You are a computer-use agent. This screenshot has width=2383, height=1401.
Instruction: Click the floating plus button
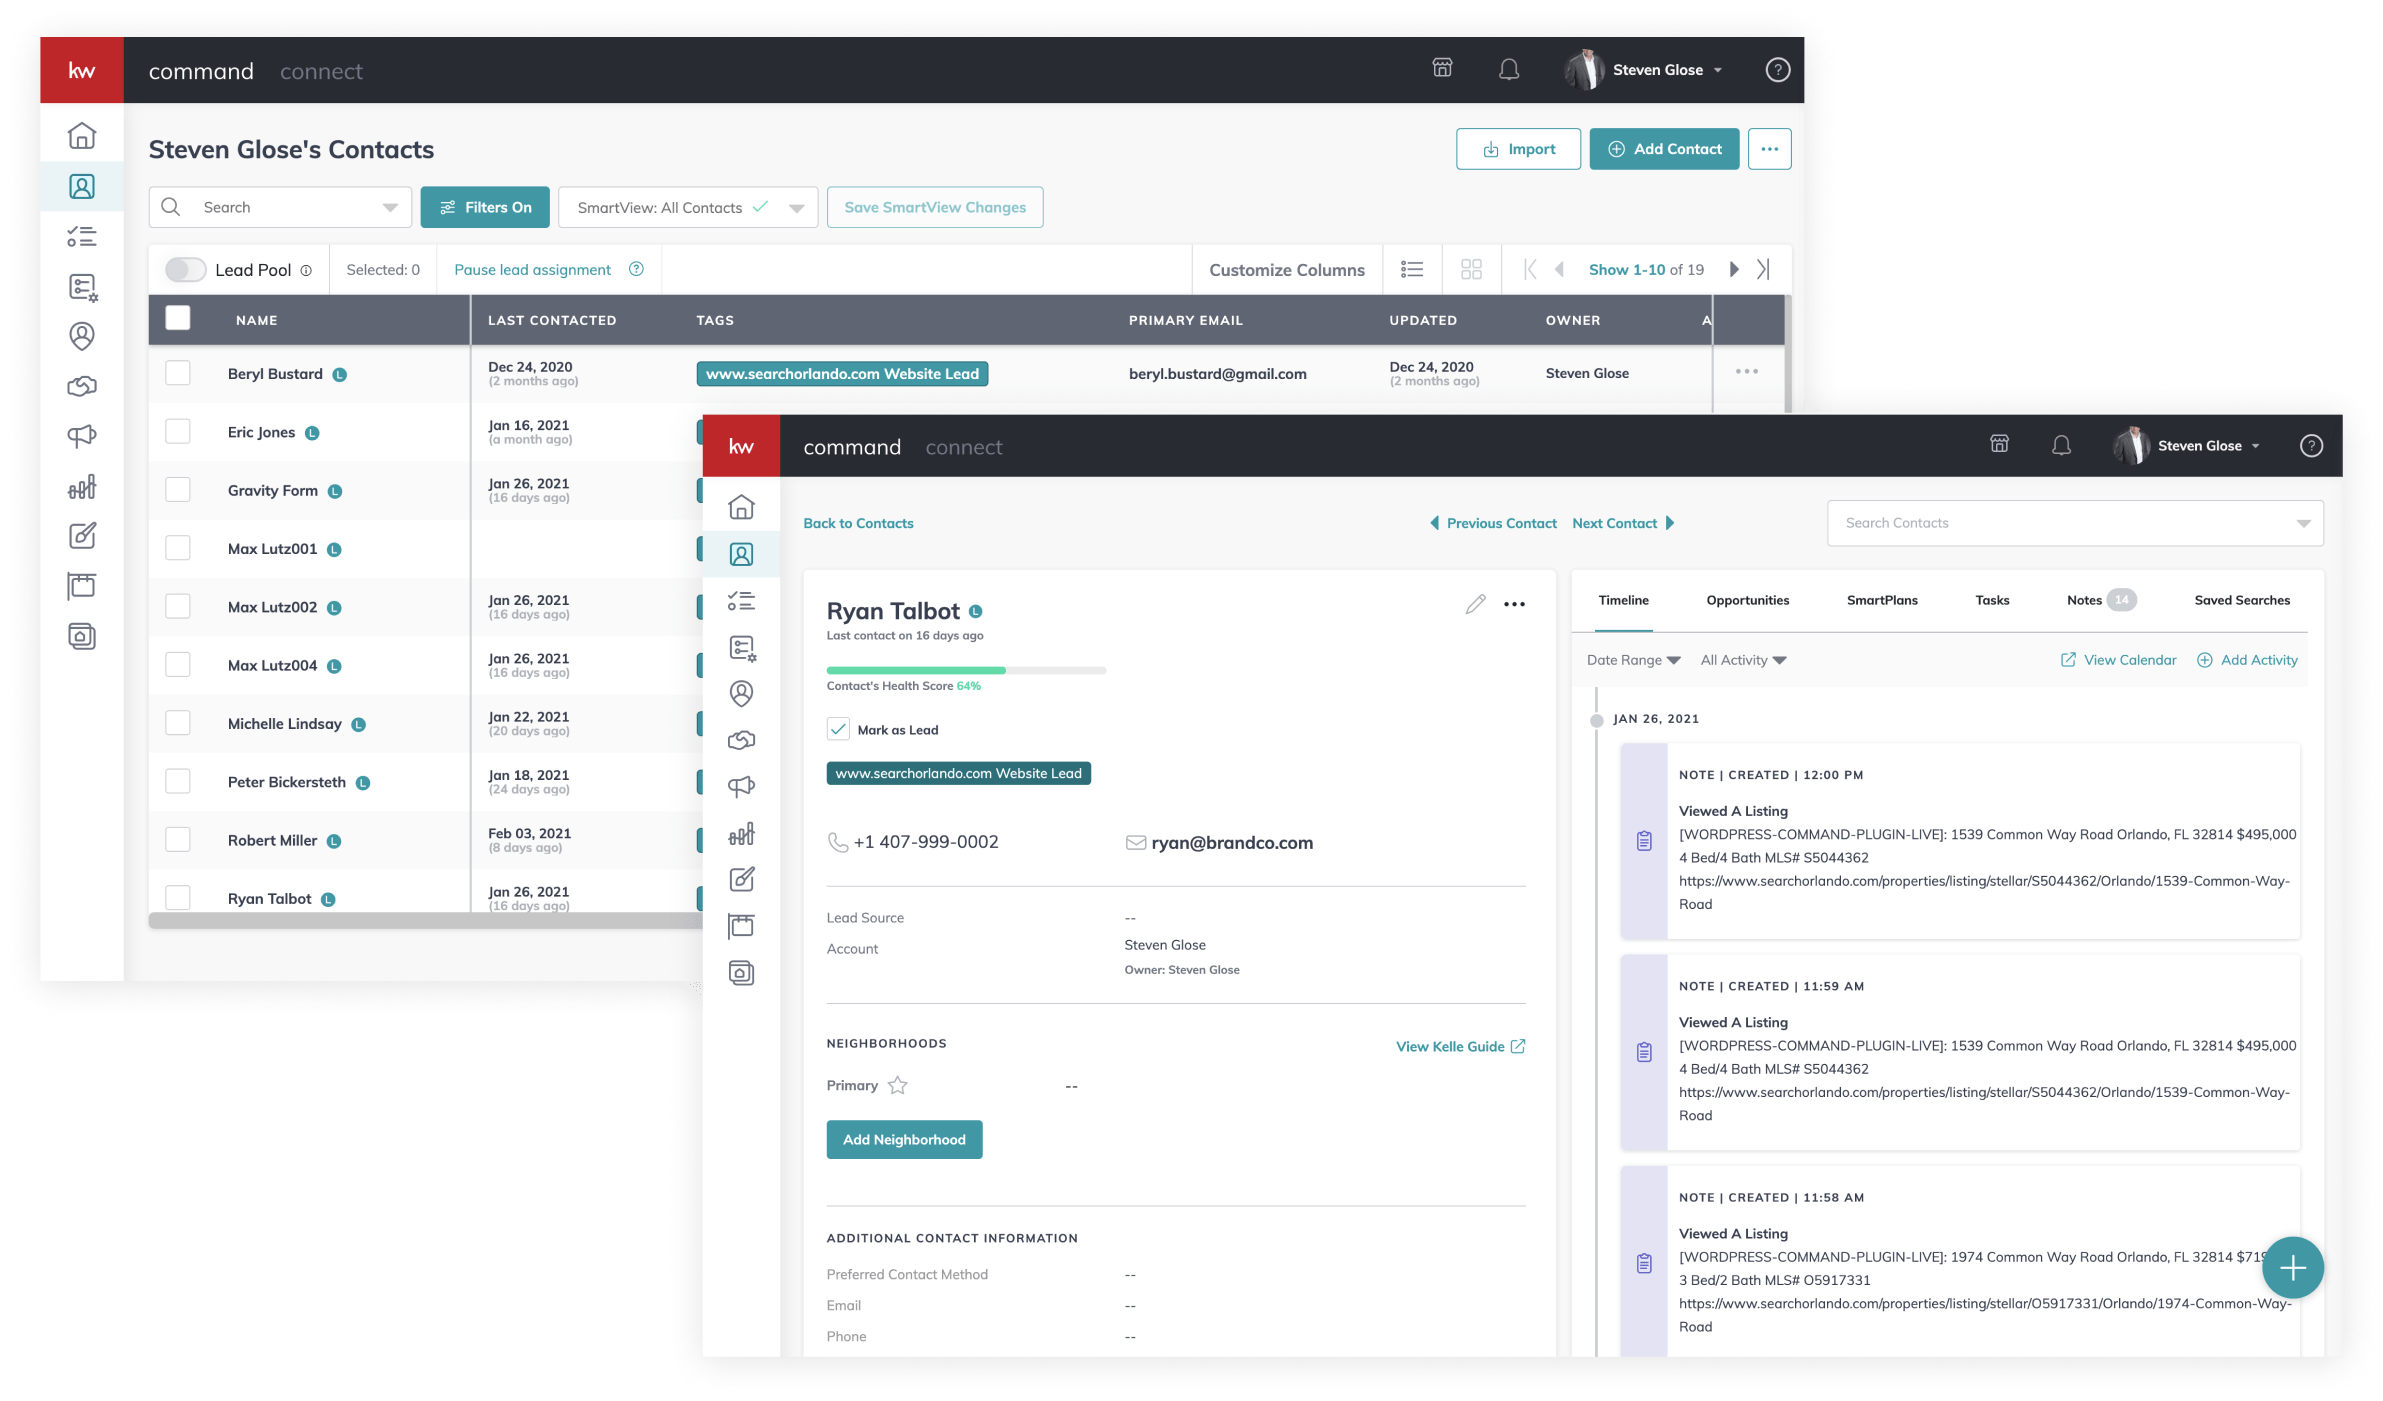pos(2292,1267)
